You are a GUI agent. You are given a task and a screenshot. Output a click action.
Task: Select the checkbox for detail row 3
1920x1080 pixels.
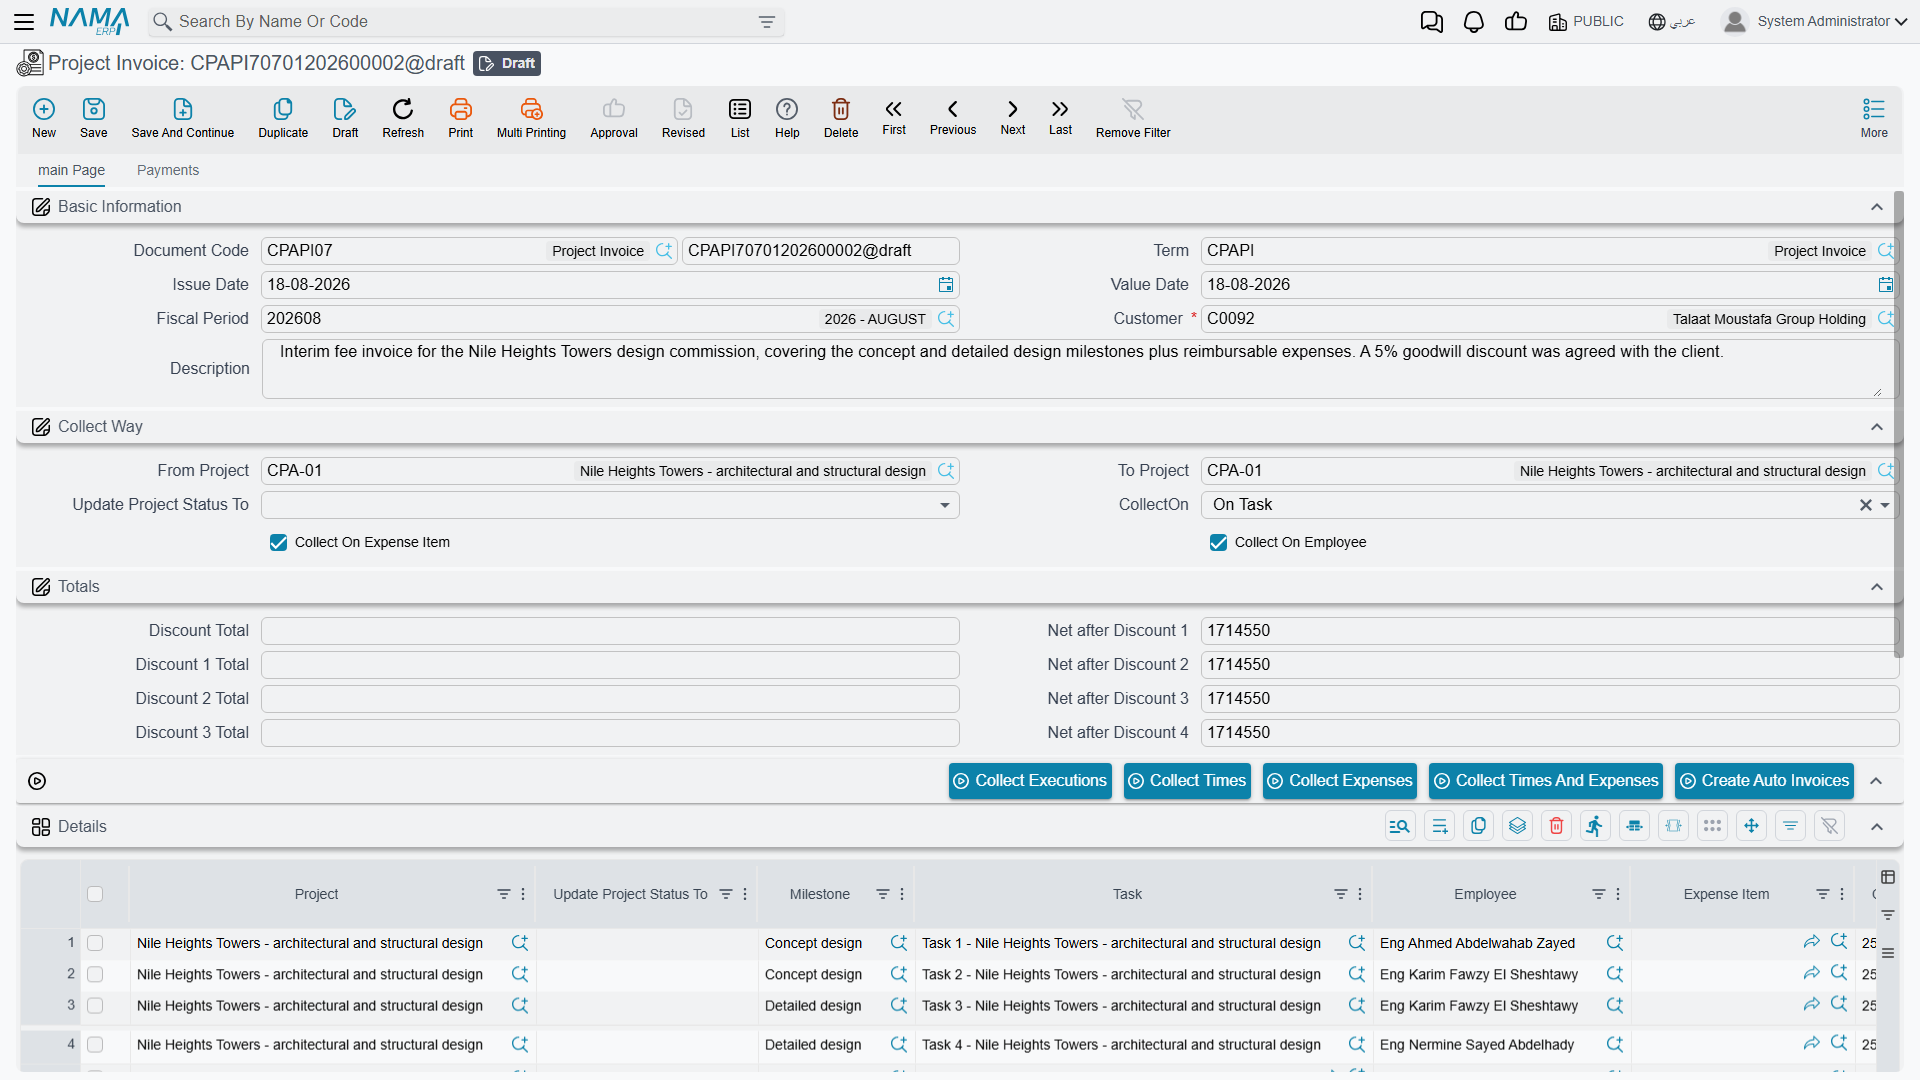click(95, 1005)
